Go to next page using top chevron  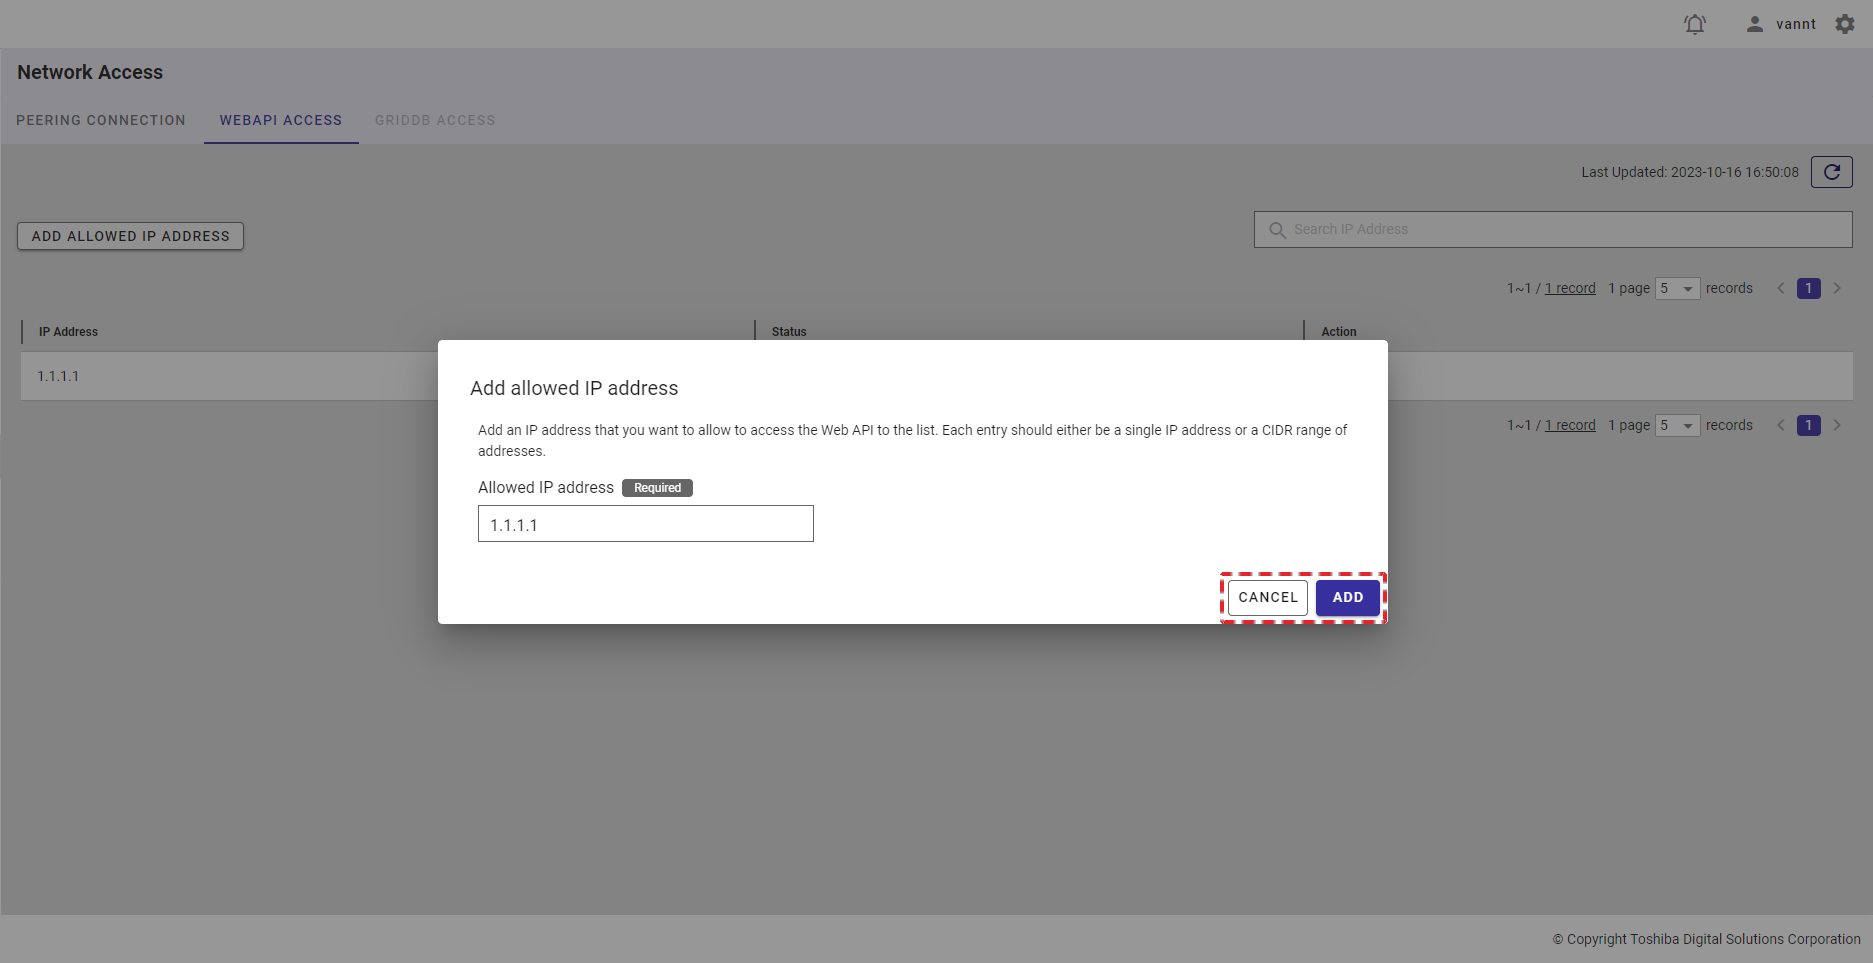coord(1837,288)
